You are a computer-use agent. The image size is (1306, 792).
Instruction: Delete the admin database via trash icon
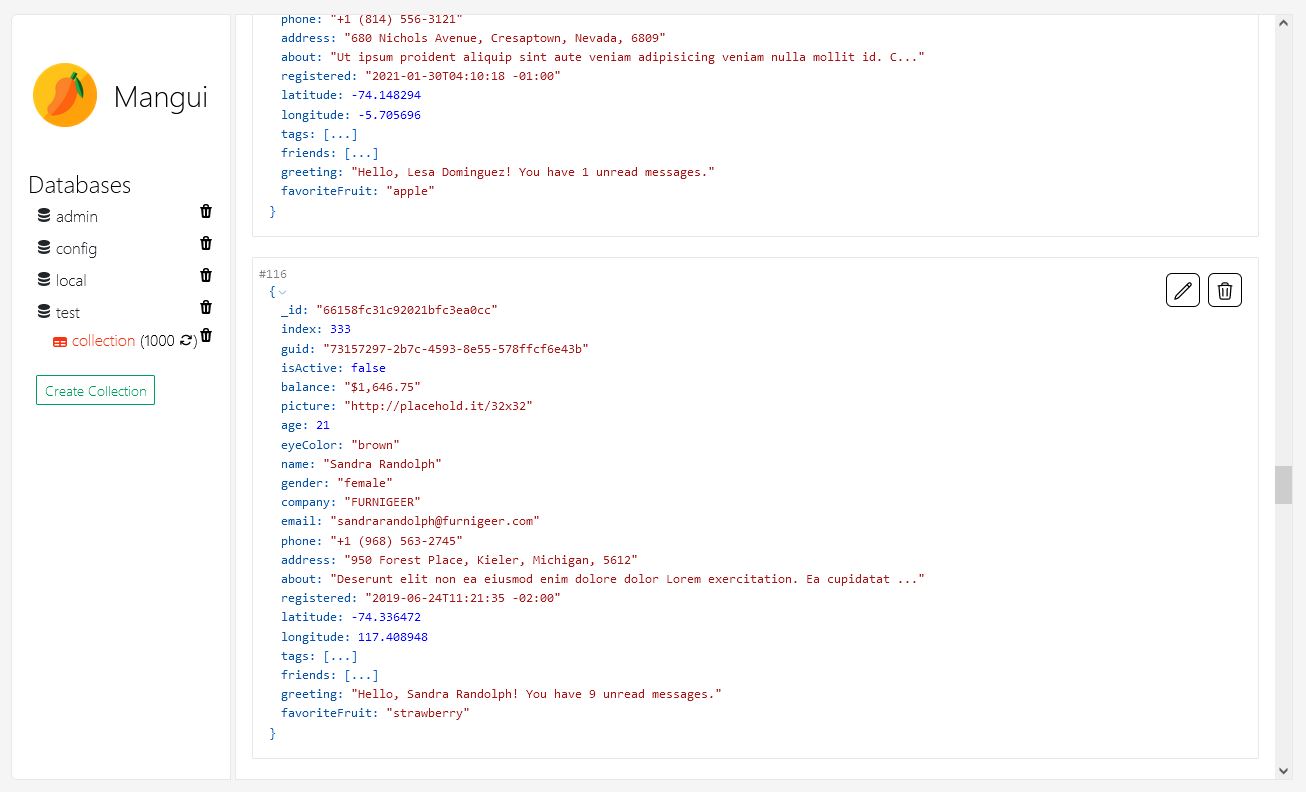pyautogui.click(x=206, y=211)
